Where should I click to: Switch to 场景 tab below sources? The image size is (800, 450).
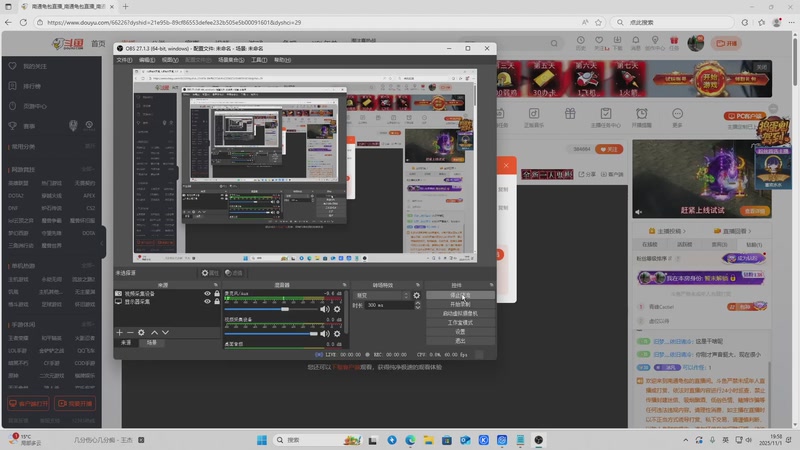(x=152, y=343)
